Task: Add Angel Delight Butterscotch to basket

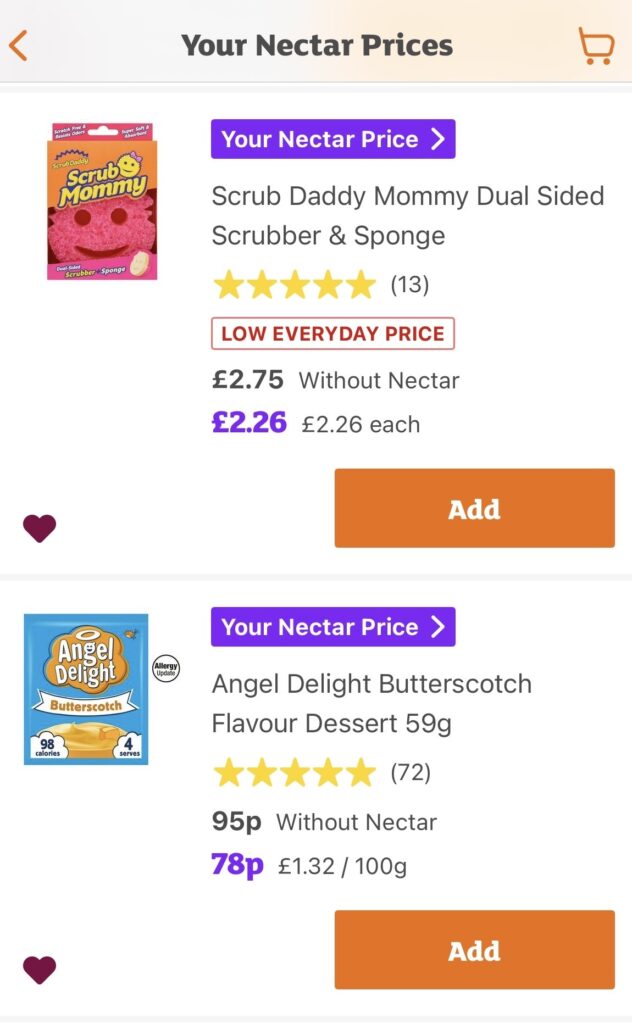Action: 473,949
